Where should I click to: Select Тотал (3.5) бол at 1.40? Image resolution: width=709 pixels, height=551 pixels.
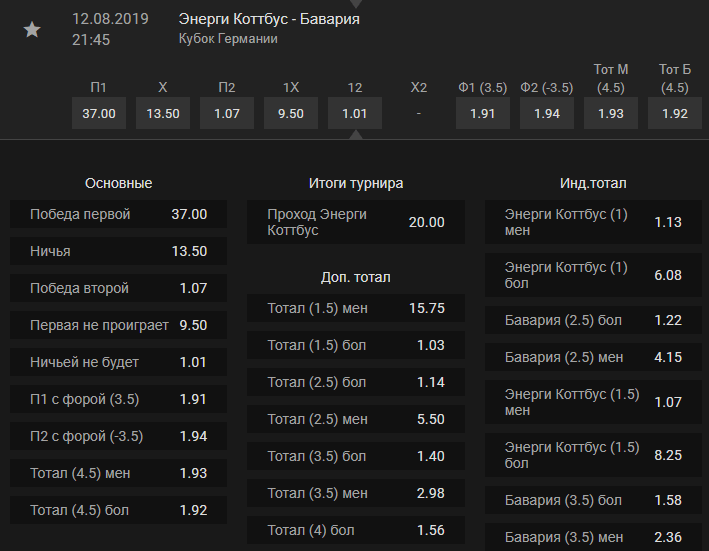(356, 457)
